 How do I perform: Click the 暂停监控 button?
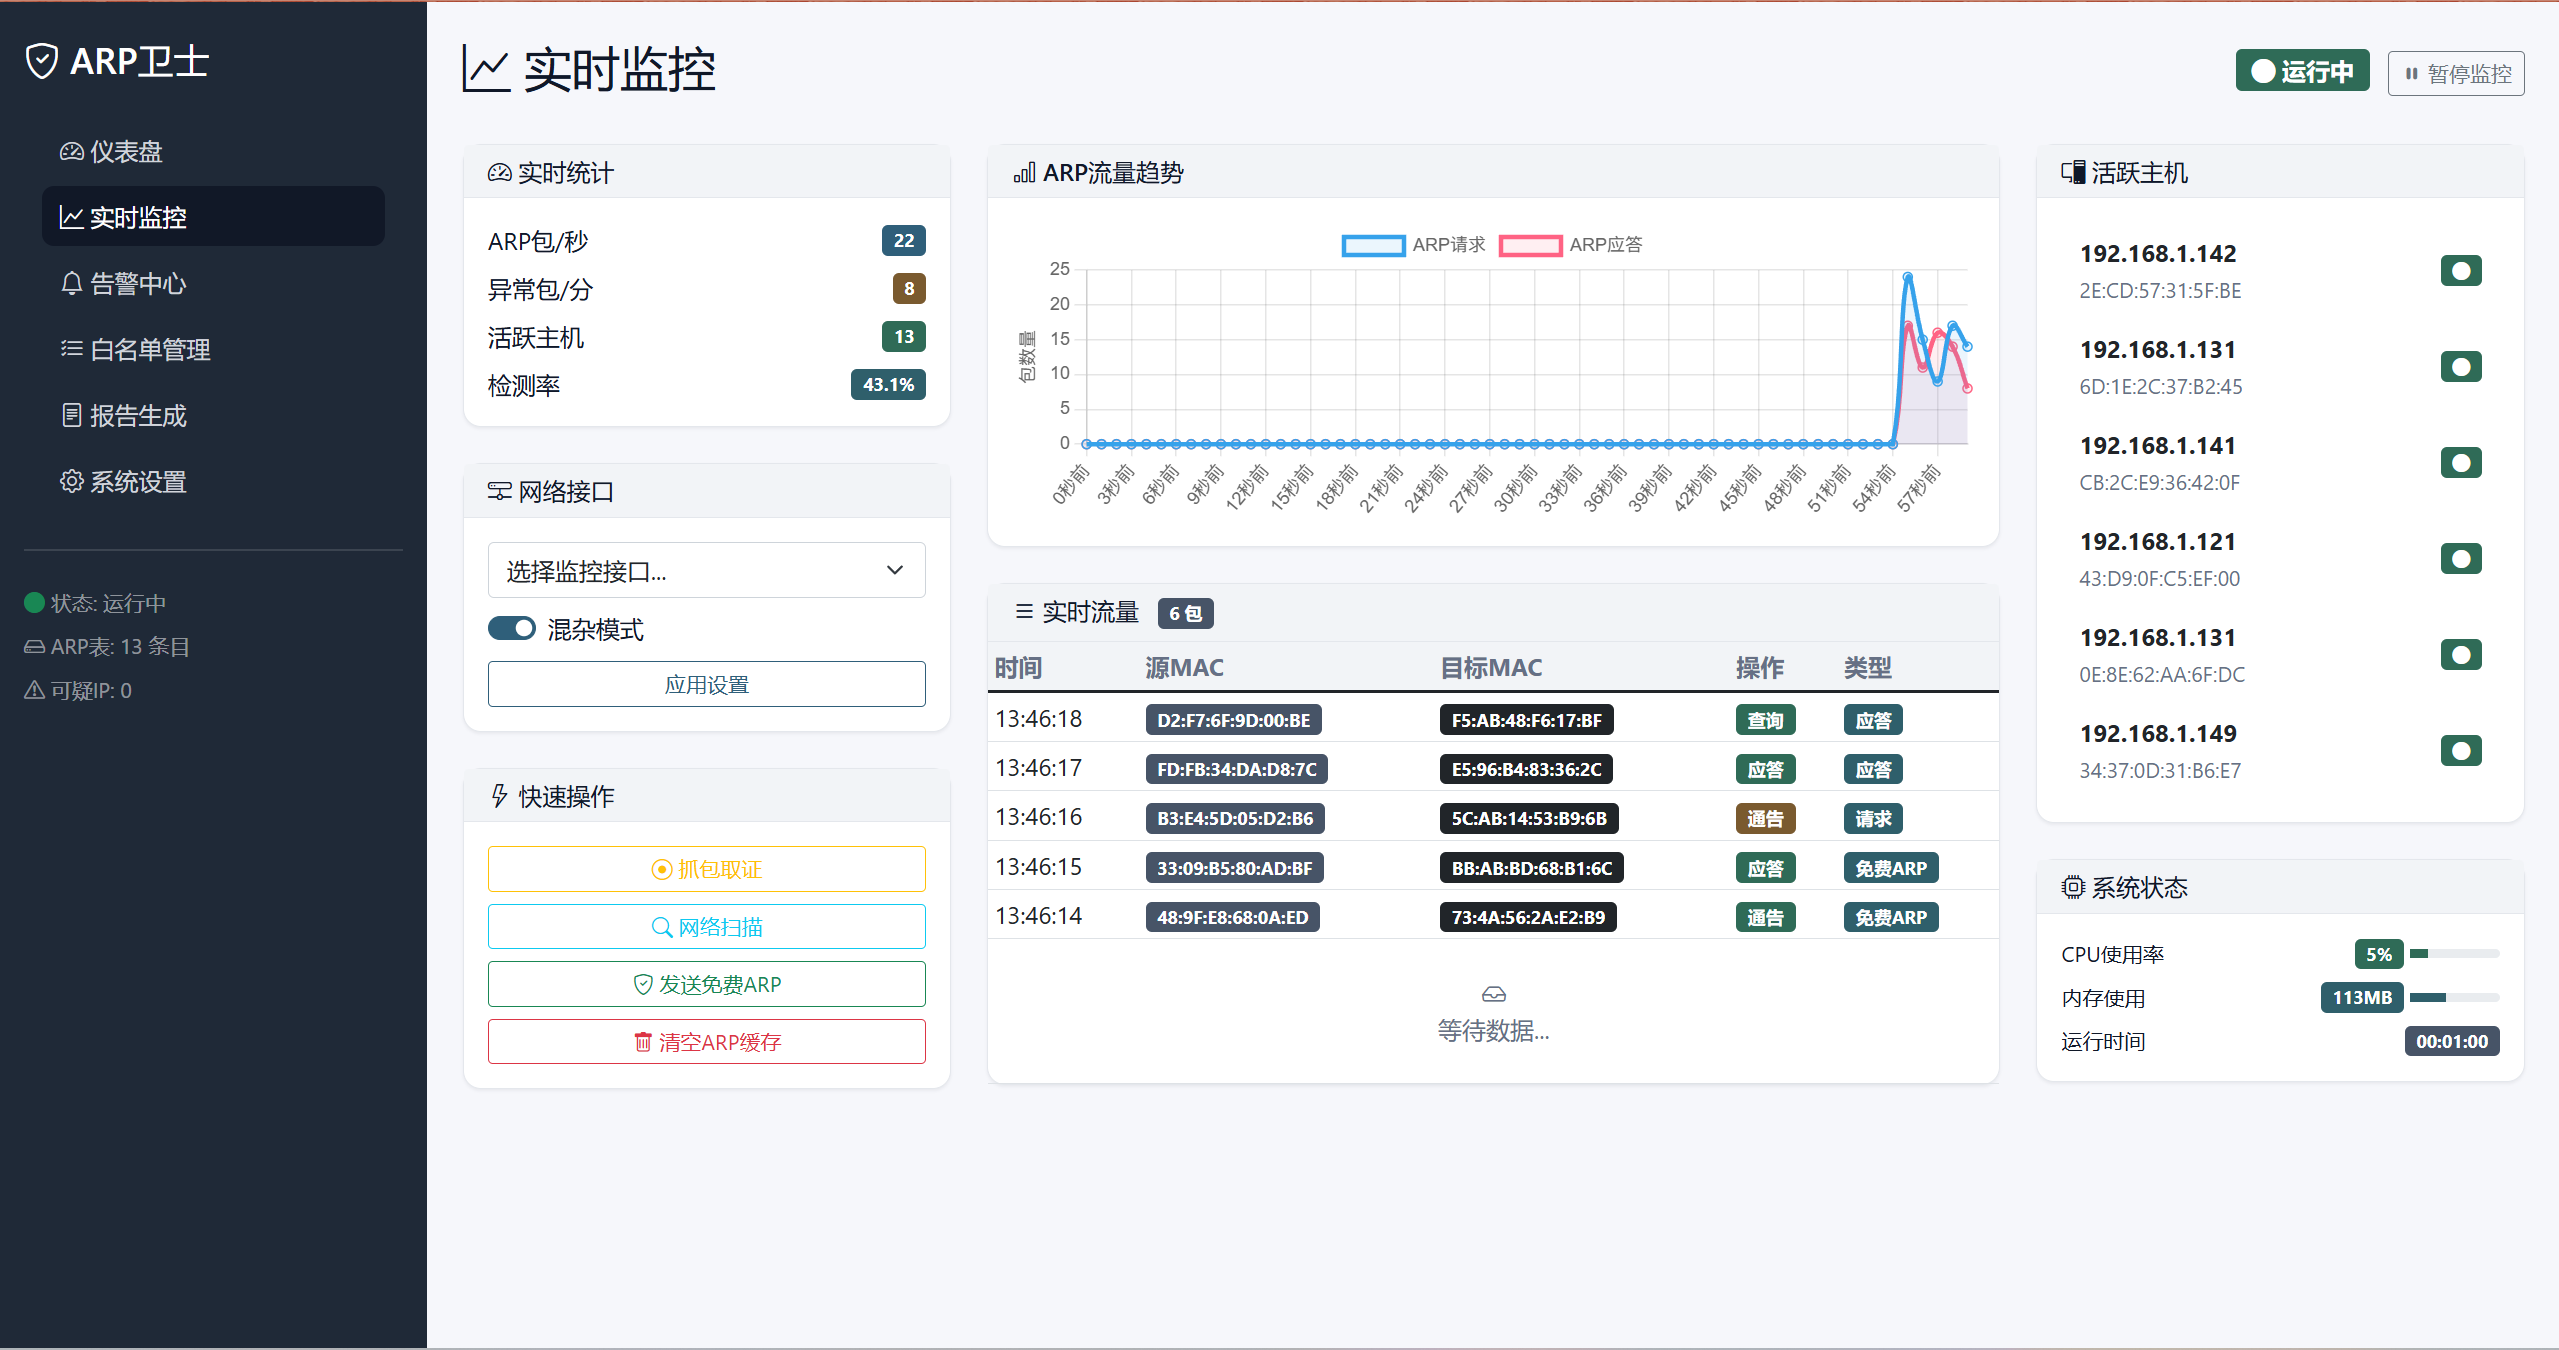tap(2456, 74)
